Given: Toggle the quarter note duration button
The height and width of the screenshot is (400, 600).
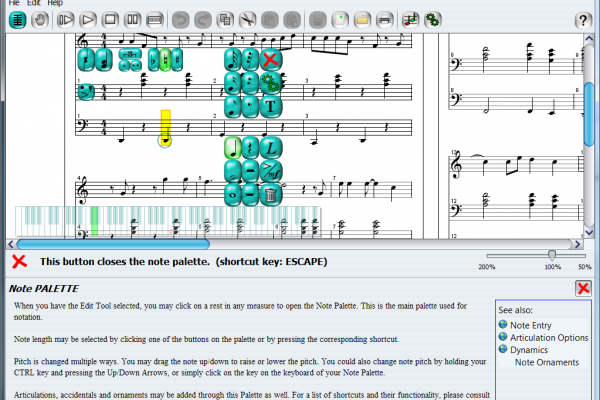Looking at the screenshot, I should pyautogui.click(x=232, y=149).
